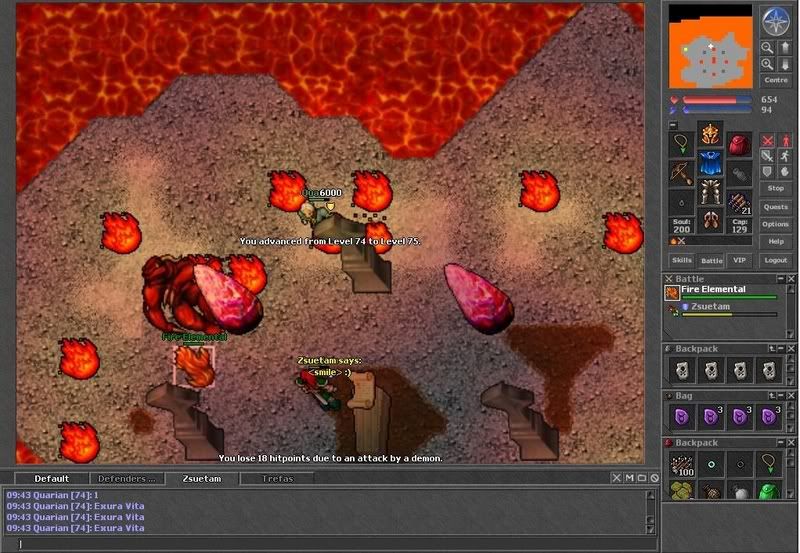Enable chase opponent mode
The height and width of the screenshot is (553, 800).
(x=785, y=156)
